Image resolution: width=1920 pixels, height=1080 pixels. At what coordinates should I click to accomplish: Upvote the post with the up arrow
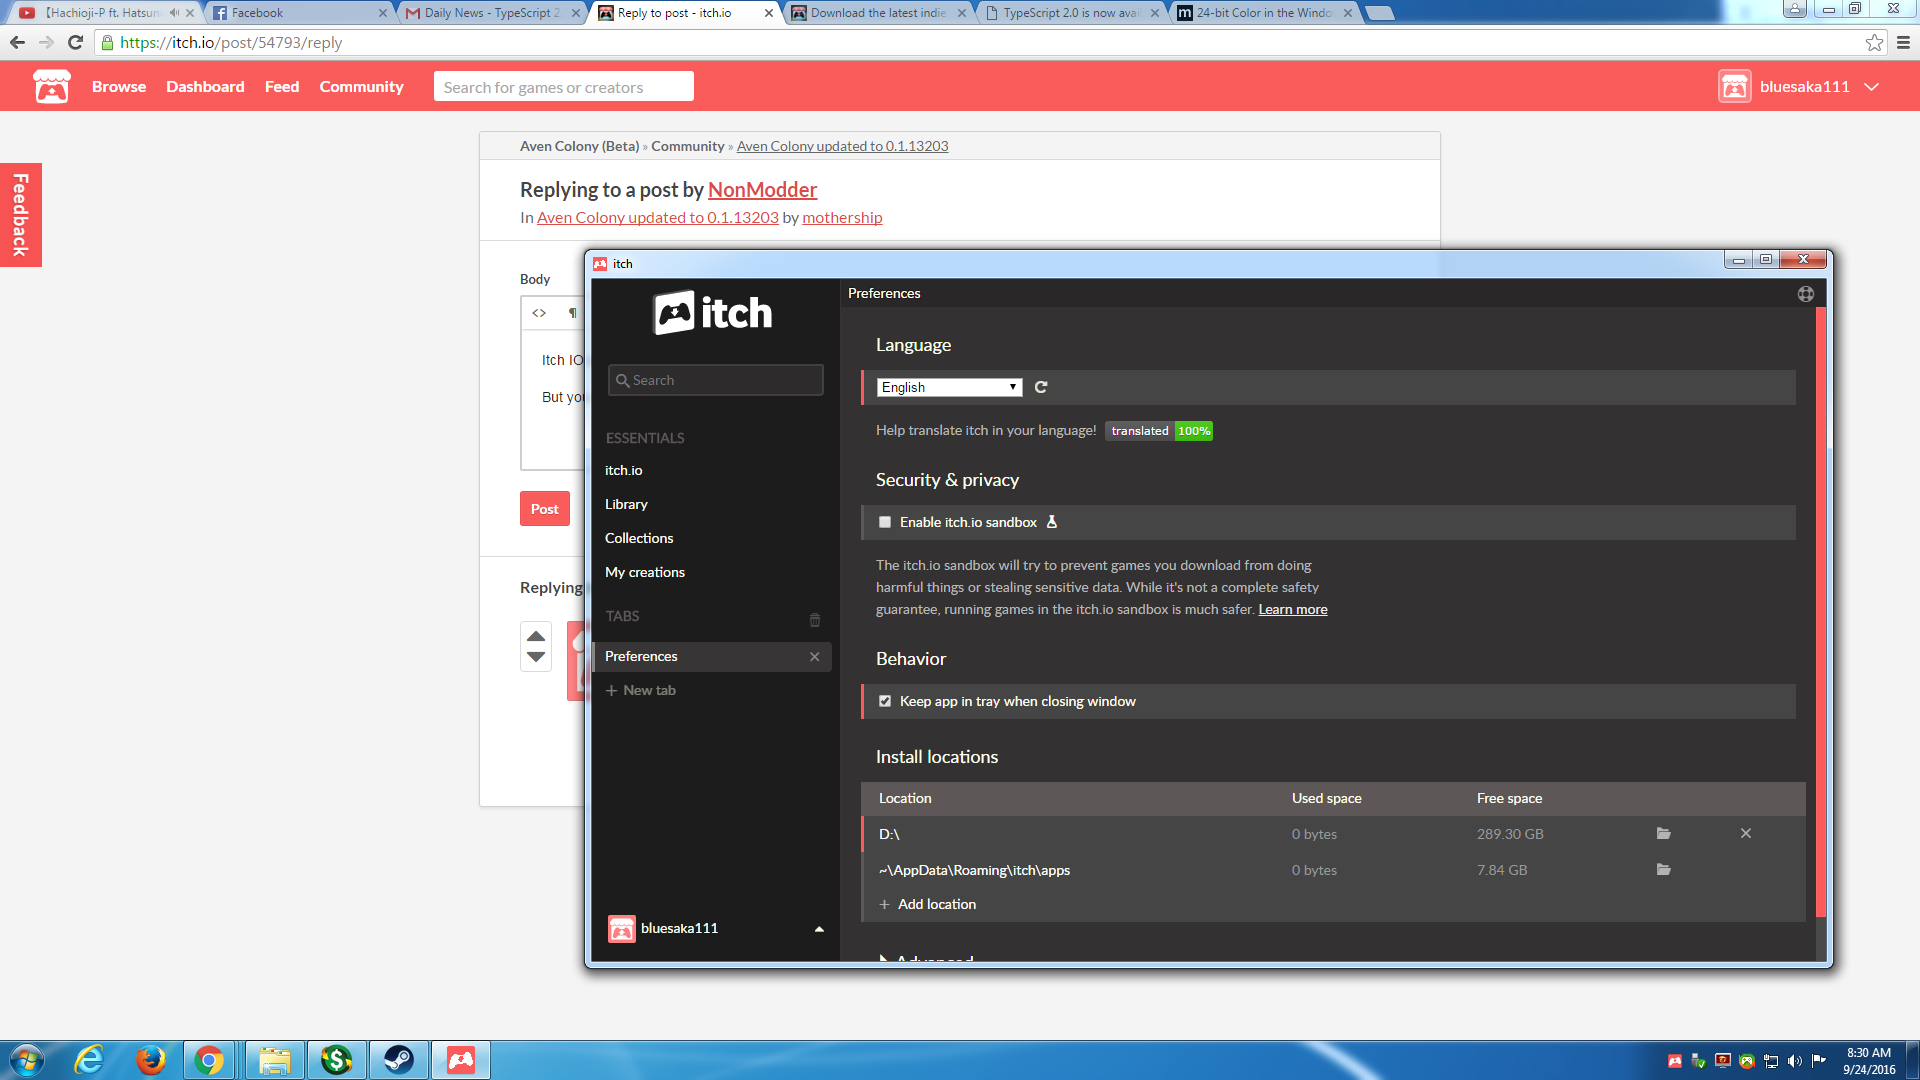tap(536, 636)
